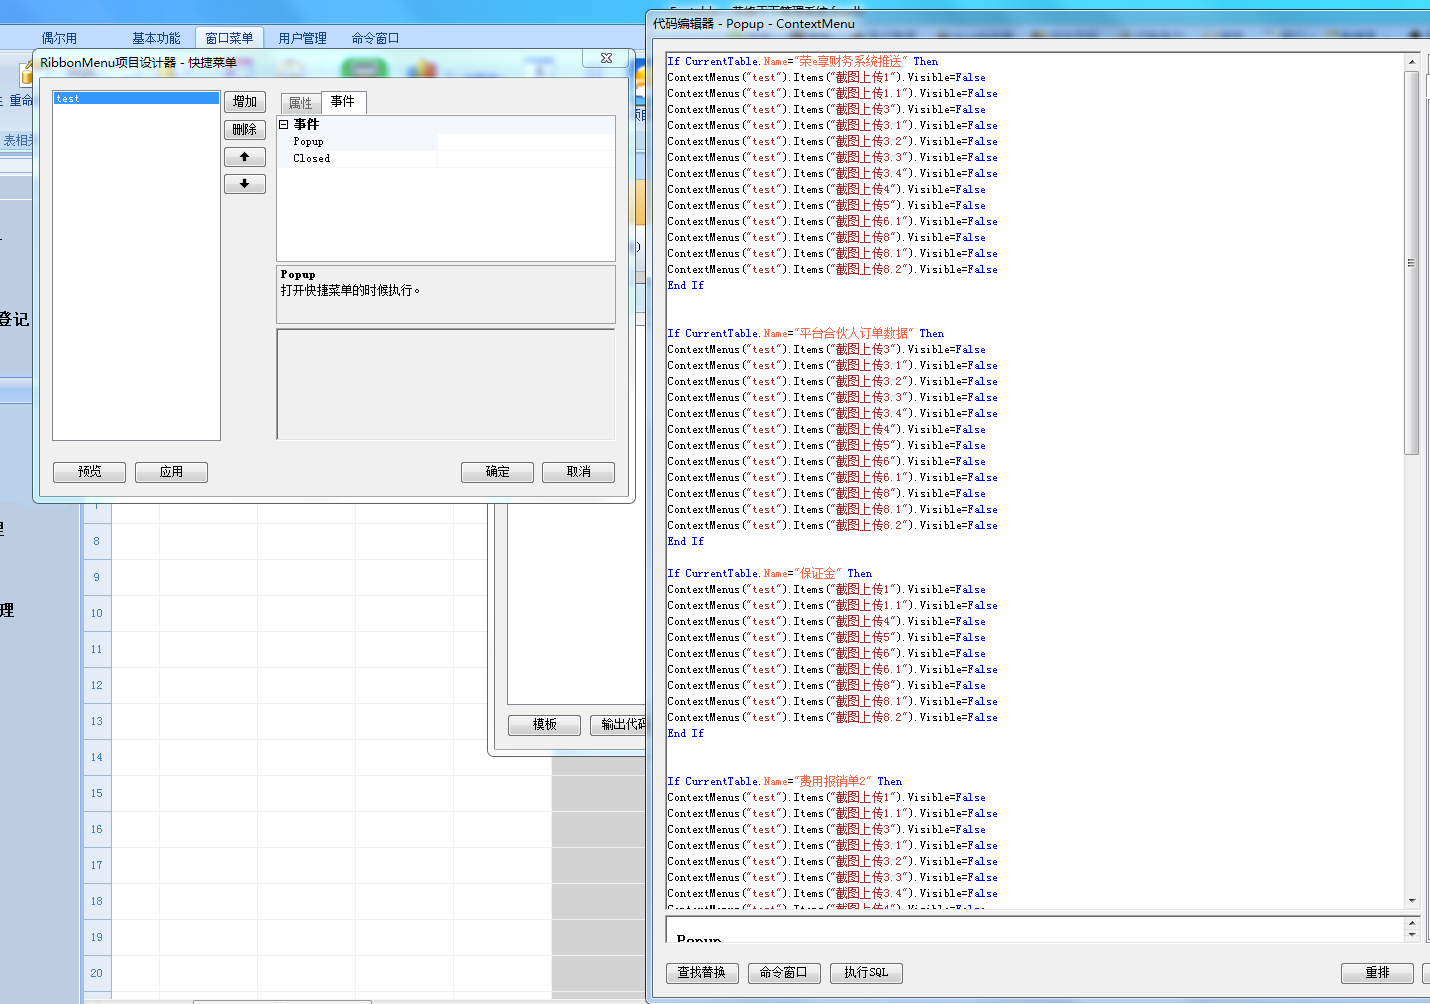Click the move up arrow button
The width and height of the screenshot is (1430, 1004).
(245, 157)
